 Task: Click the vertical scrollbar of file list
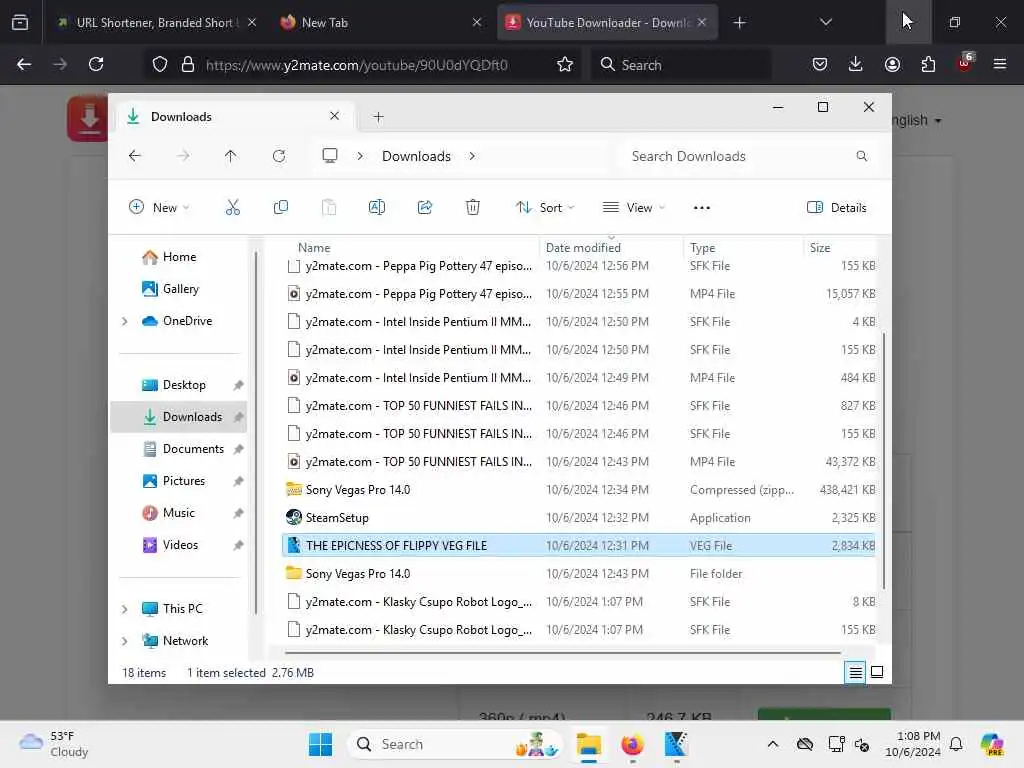tap(884, 461)
